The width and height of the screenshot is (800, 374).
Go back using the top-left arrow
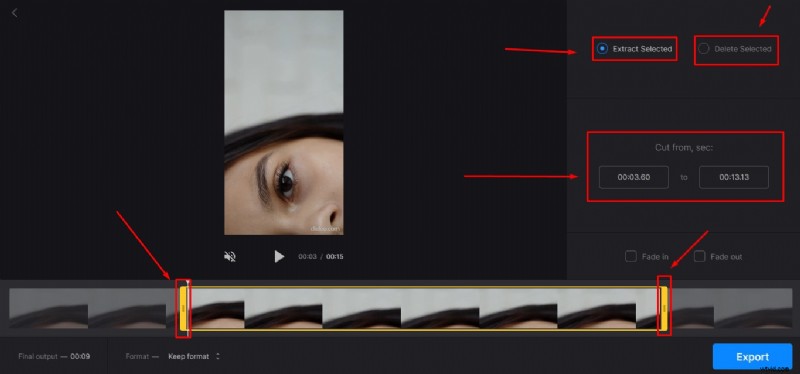tap(14, 13)
